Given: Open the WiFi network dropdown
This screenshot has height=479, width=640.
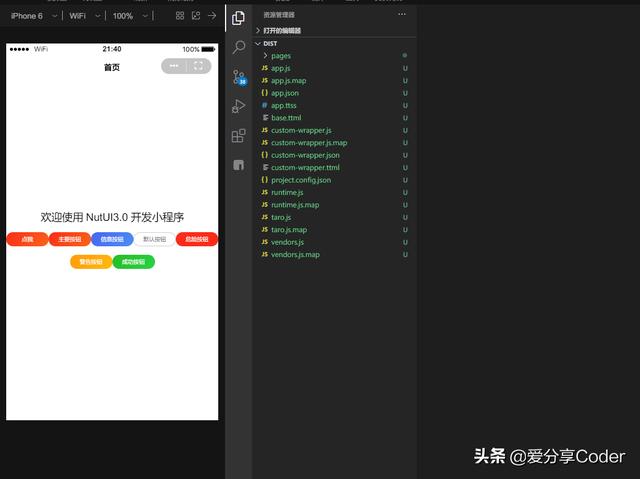Looking at the screenshot, I should click(x=84, y=16).
